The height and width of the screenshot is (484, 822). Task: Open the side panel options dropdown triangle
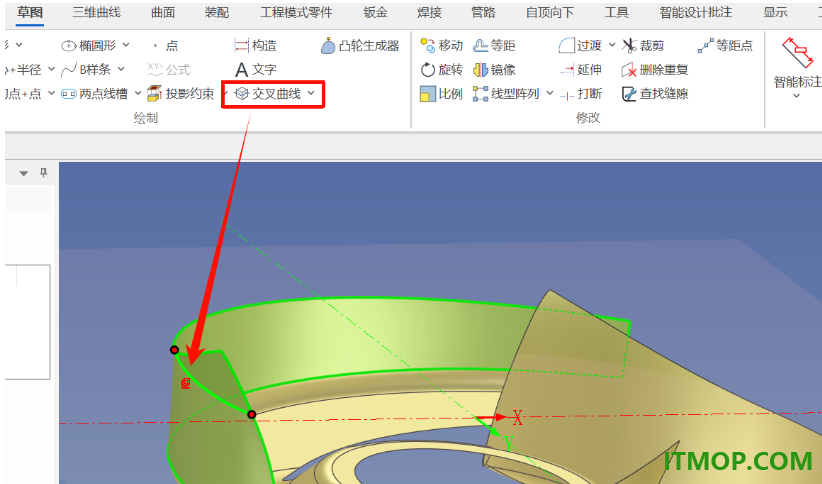[x=24, y=174]
